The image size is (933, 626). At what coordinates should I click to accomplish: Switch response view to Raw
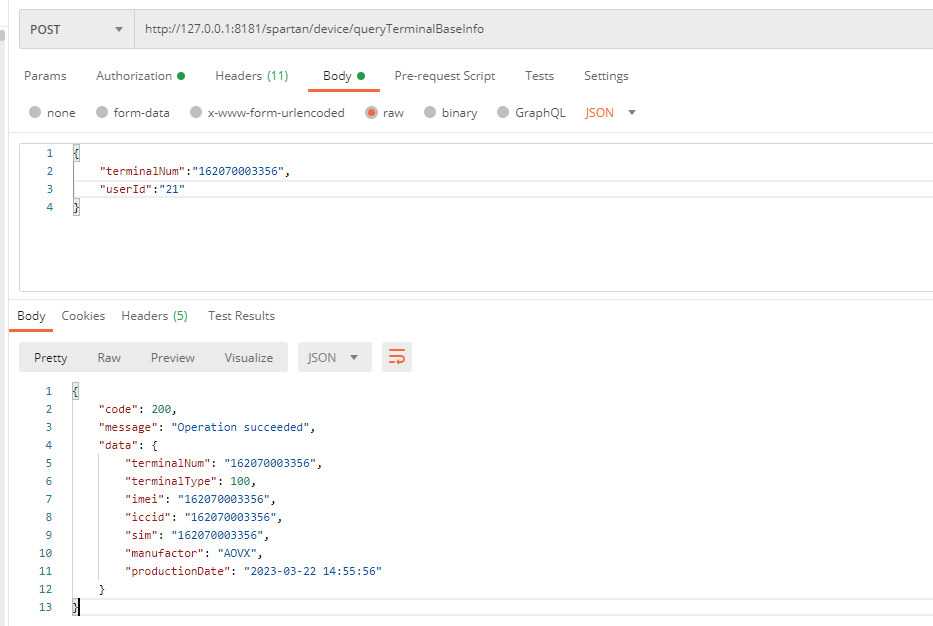pos(109,357)
